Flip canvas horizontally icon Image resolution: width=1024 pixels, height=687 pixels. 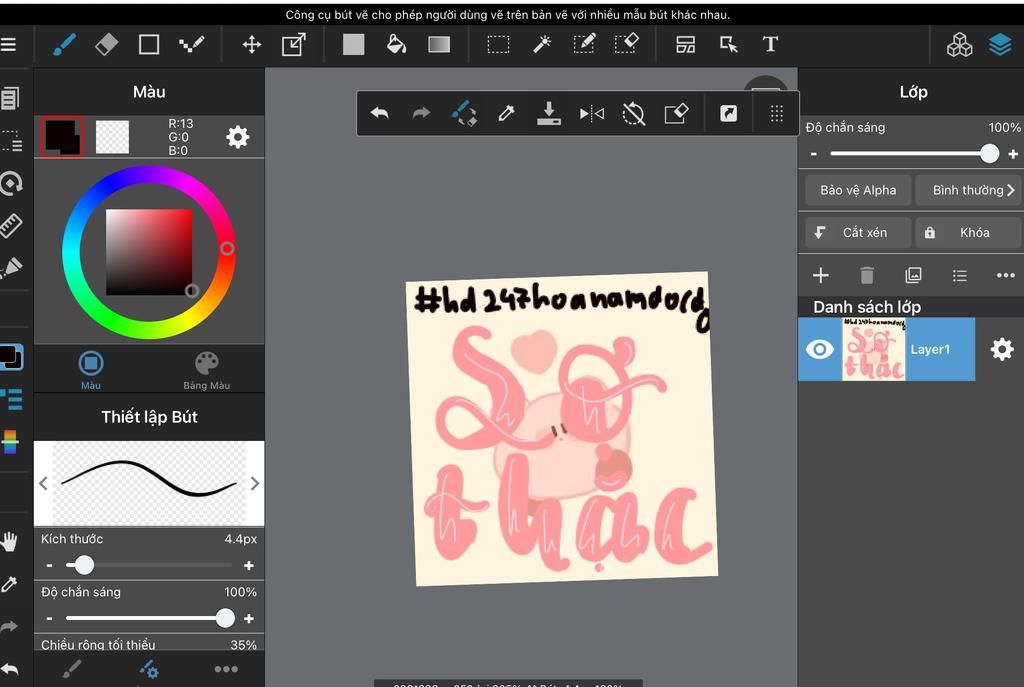[592, 114]
